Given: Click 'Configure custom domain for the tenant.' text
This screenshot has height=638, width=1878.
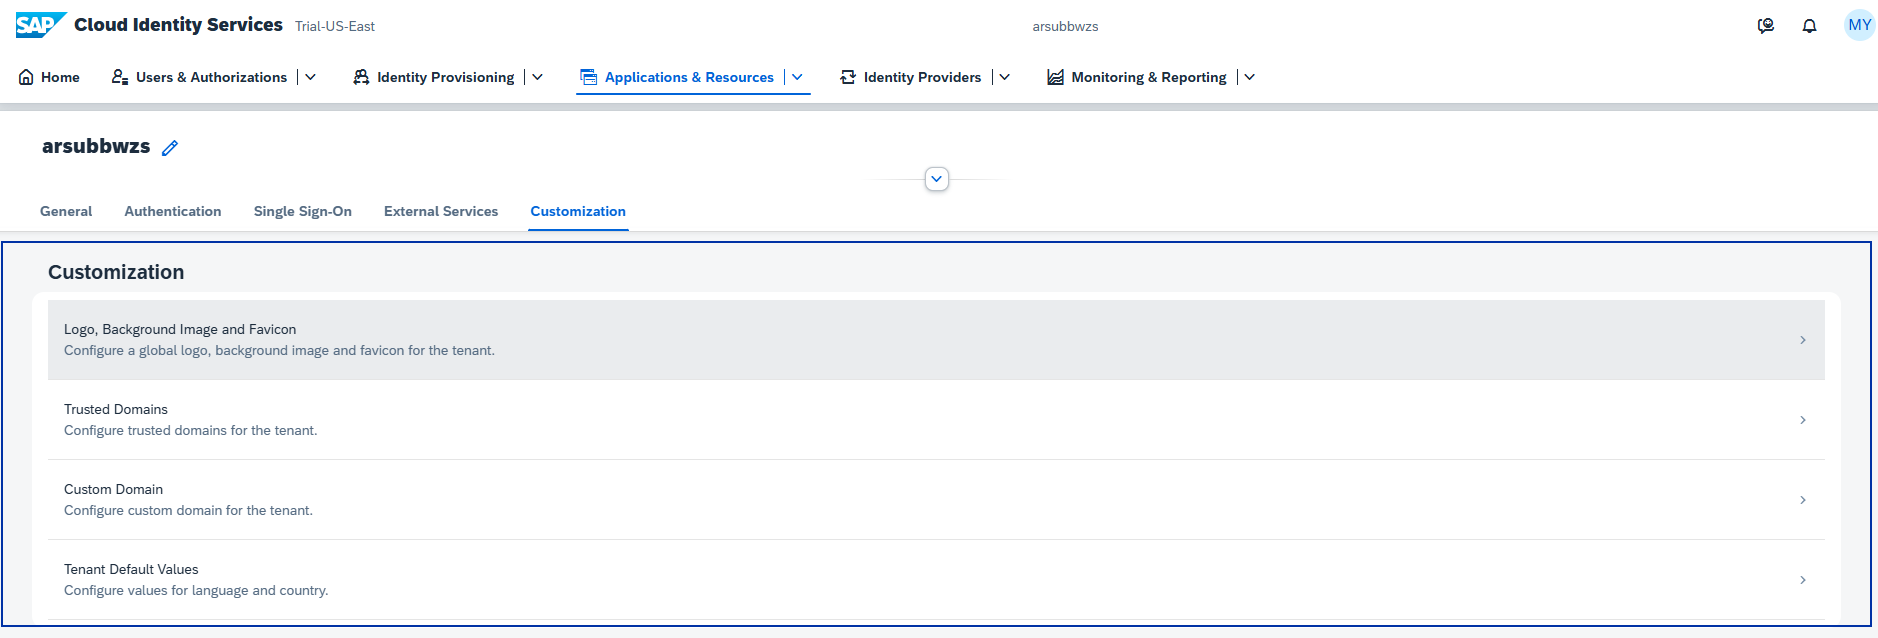Looking at the screenshot, I should coord(188,510).
